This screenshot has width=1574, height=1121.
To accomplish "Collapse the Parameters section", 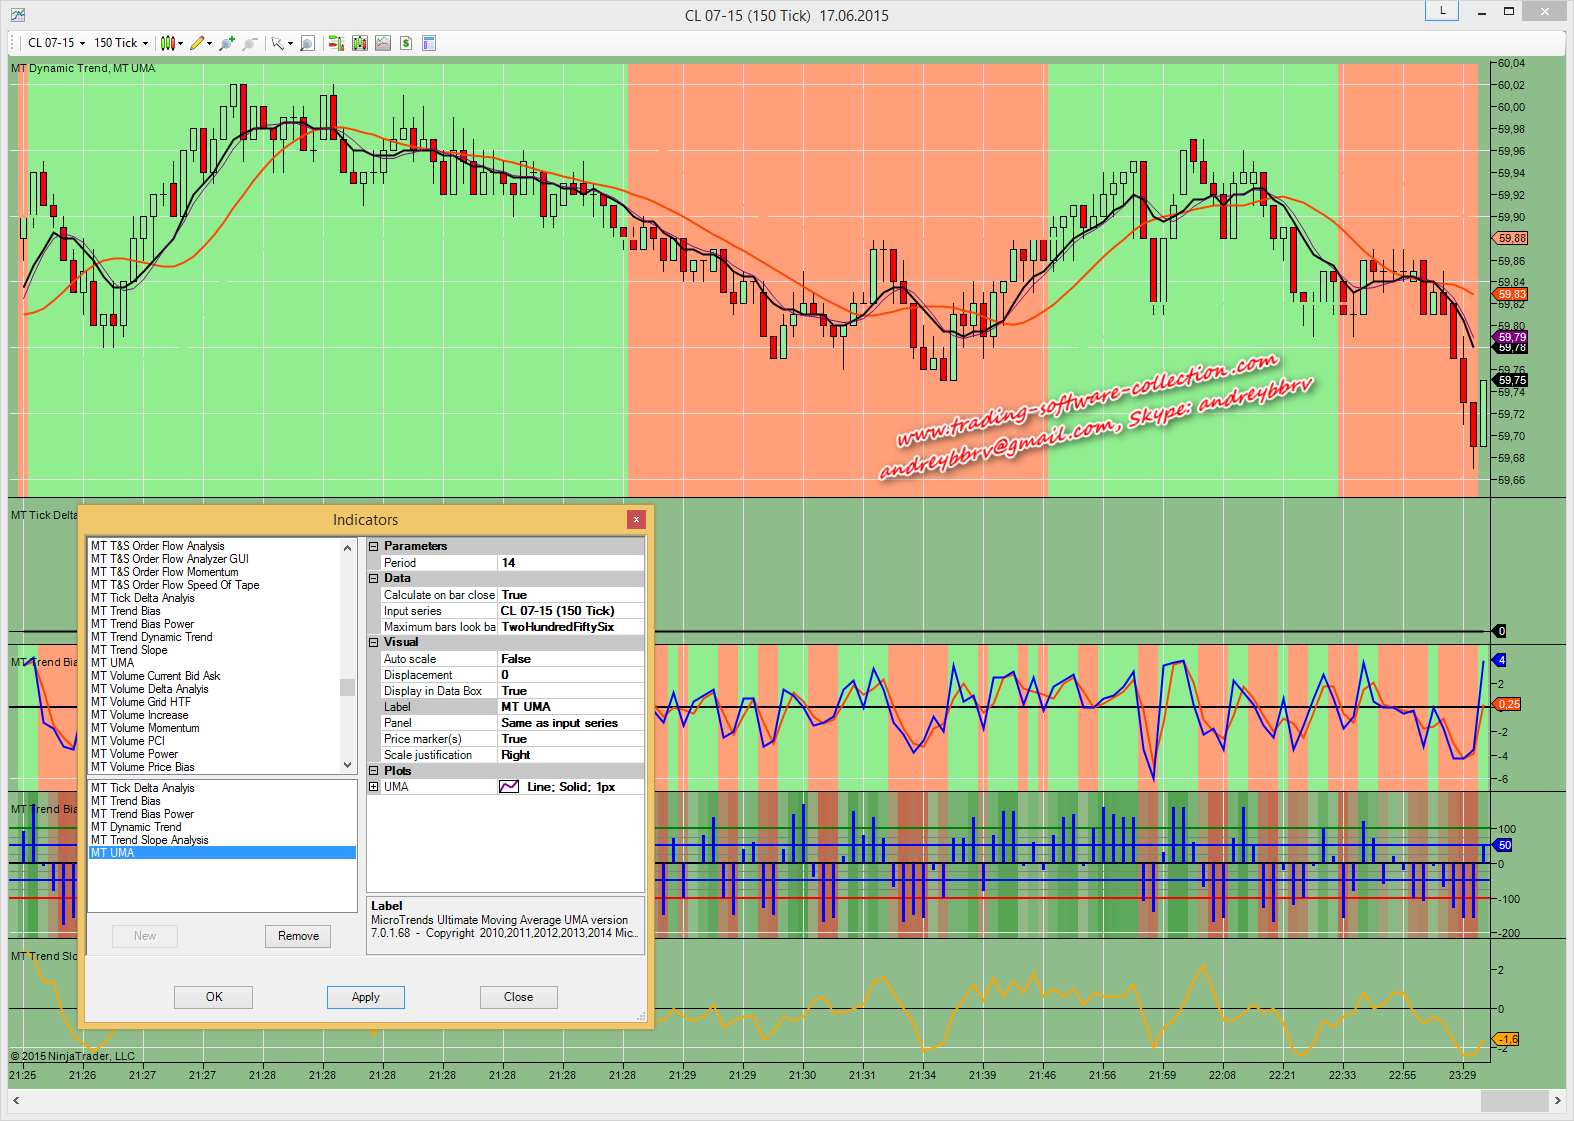I will [x=374, y=546].
